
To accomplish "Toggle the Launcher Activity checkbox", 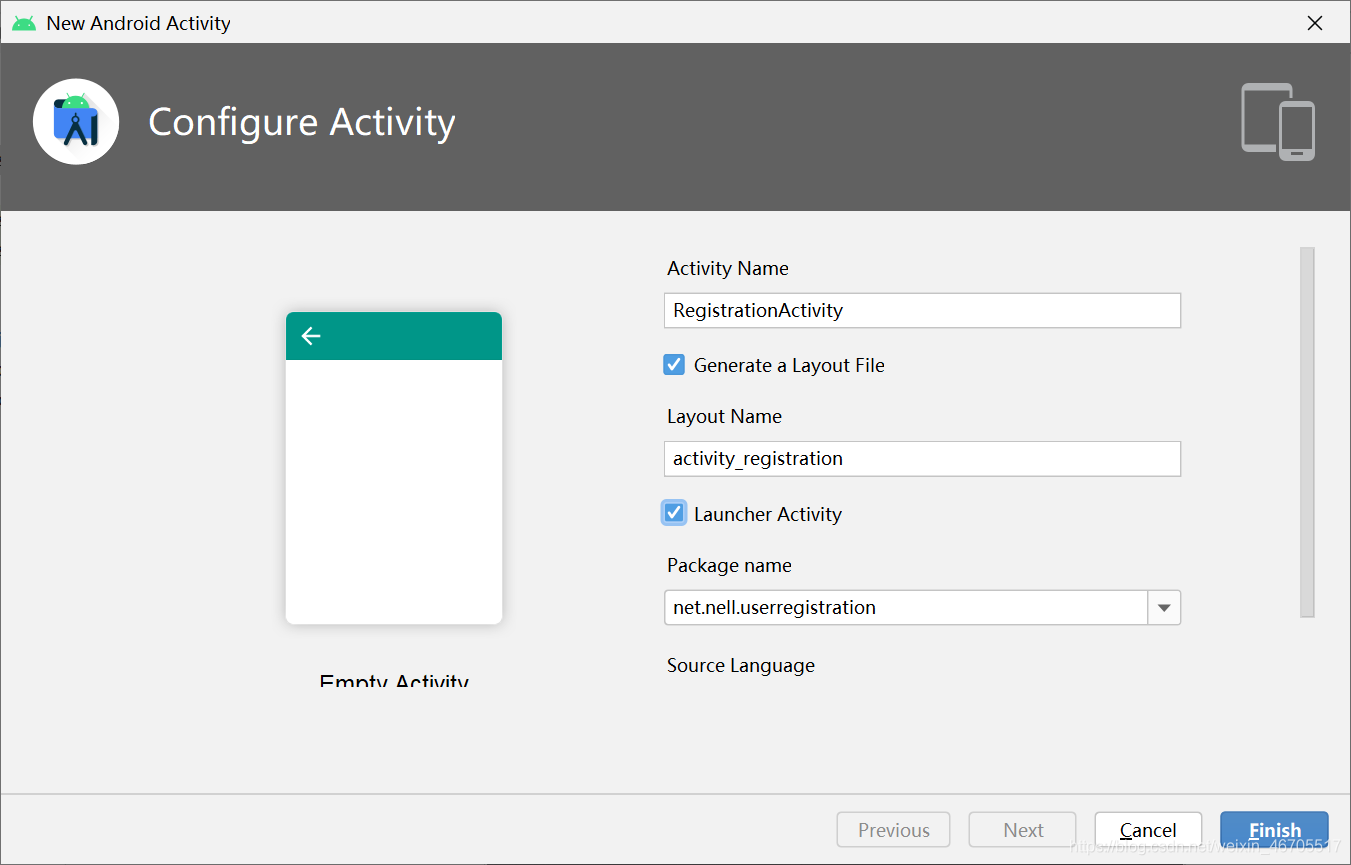I will 674,513.
